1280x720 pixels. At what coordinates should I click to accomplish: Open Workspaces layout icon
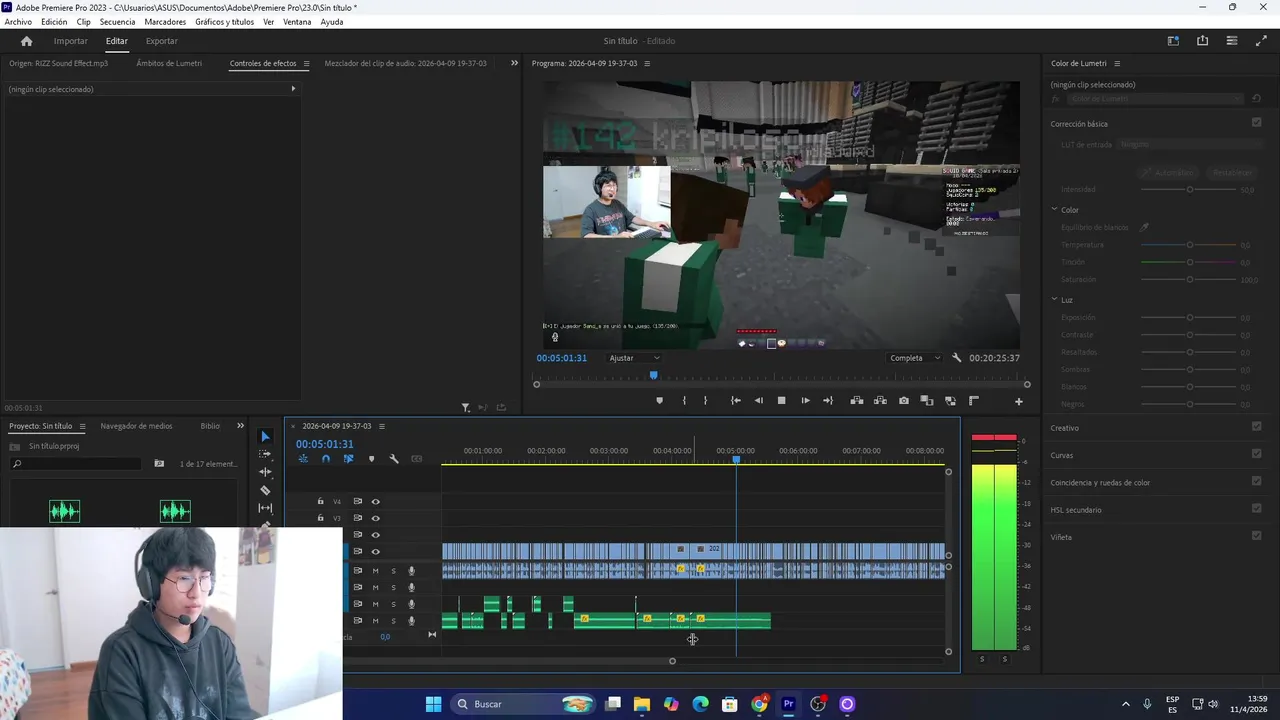point(1174,41)
